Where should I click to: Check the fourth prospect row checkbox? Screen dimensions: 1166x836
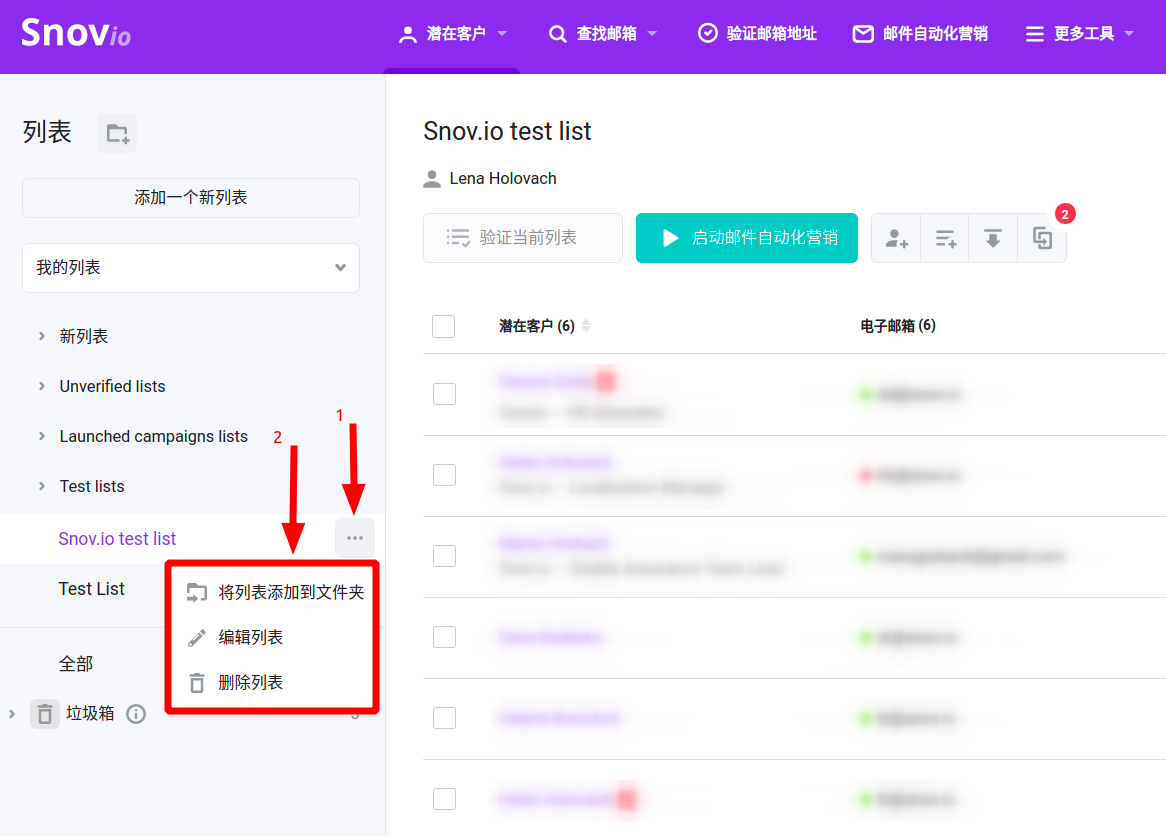click(x=444, y=637)
